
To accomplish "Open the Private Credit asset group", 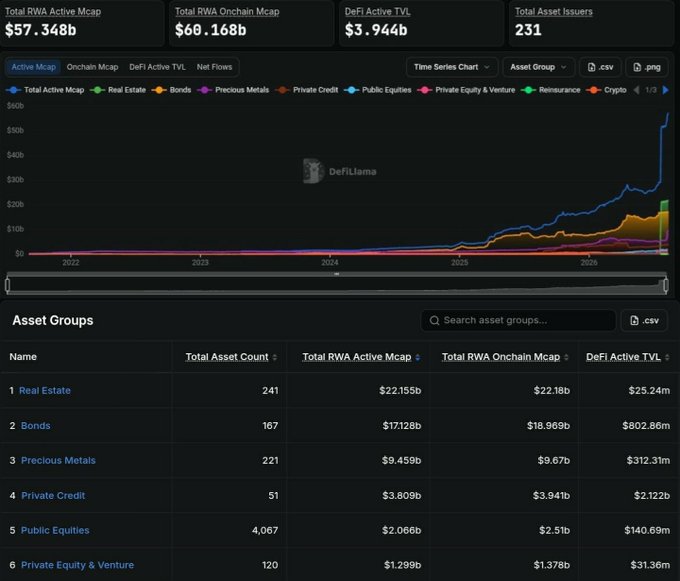I will point(53,496).
